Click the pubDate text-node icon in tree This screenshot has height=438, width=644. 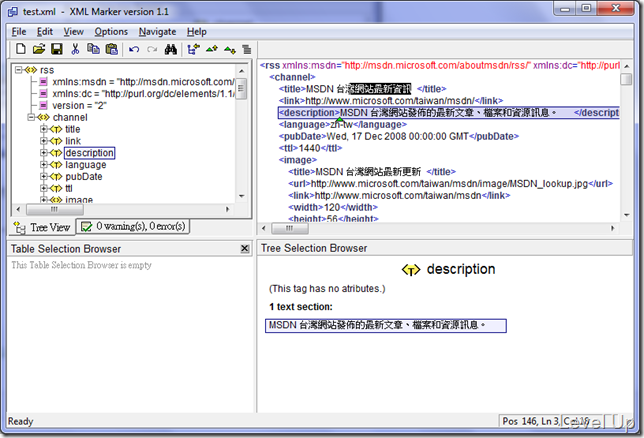tap(56, 177)
